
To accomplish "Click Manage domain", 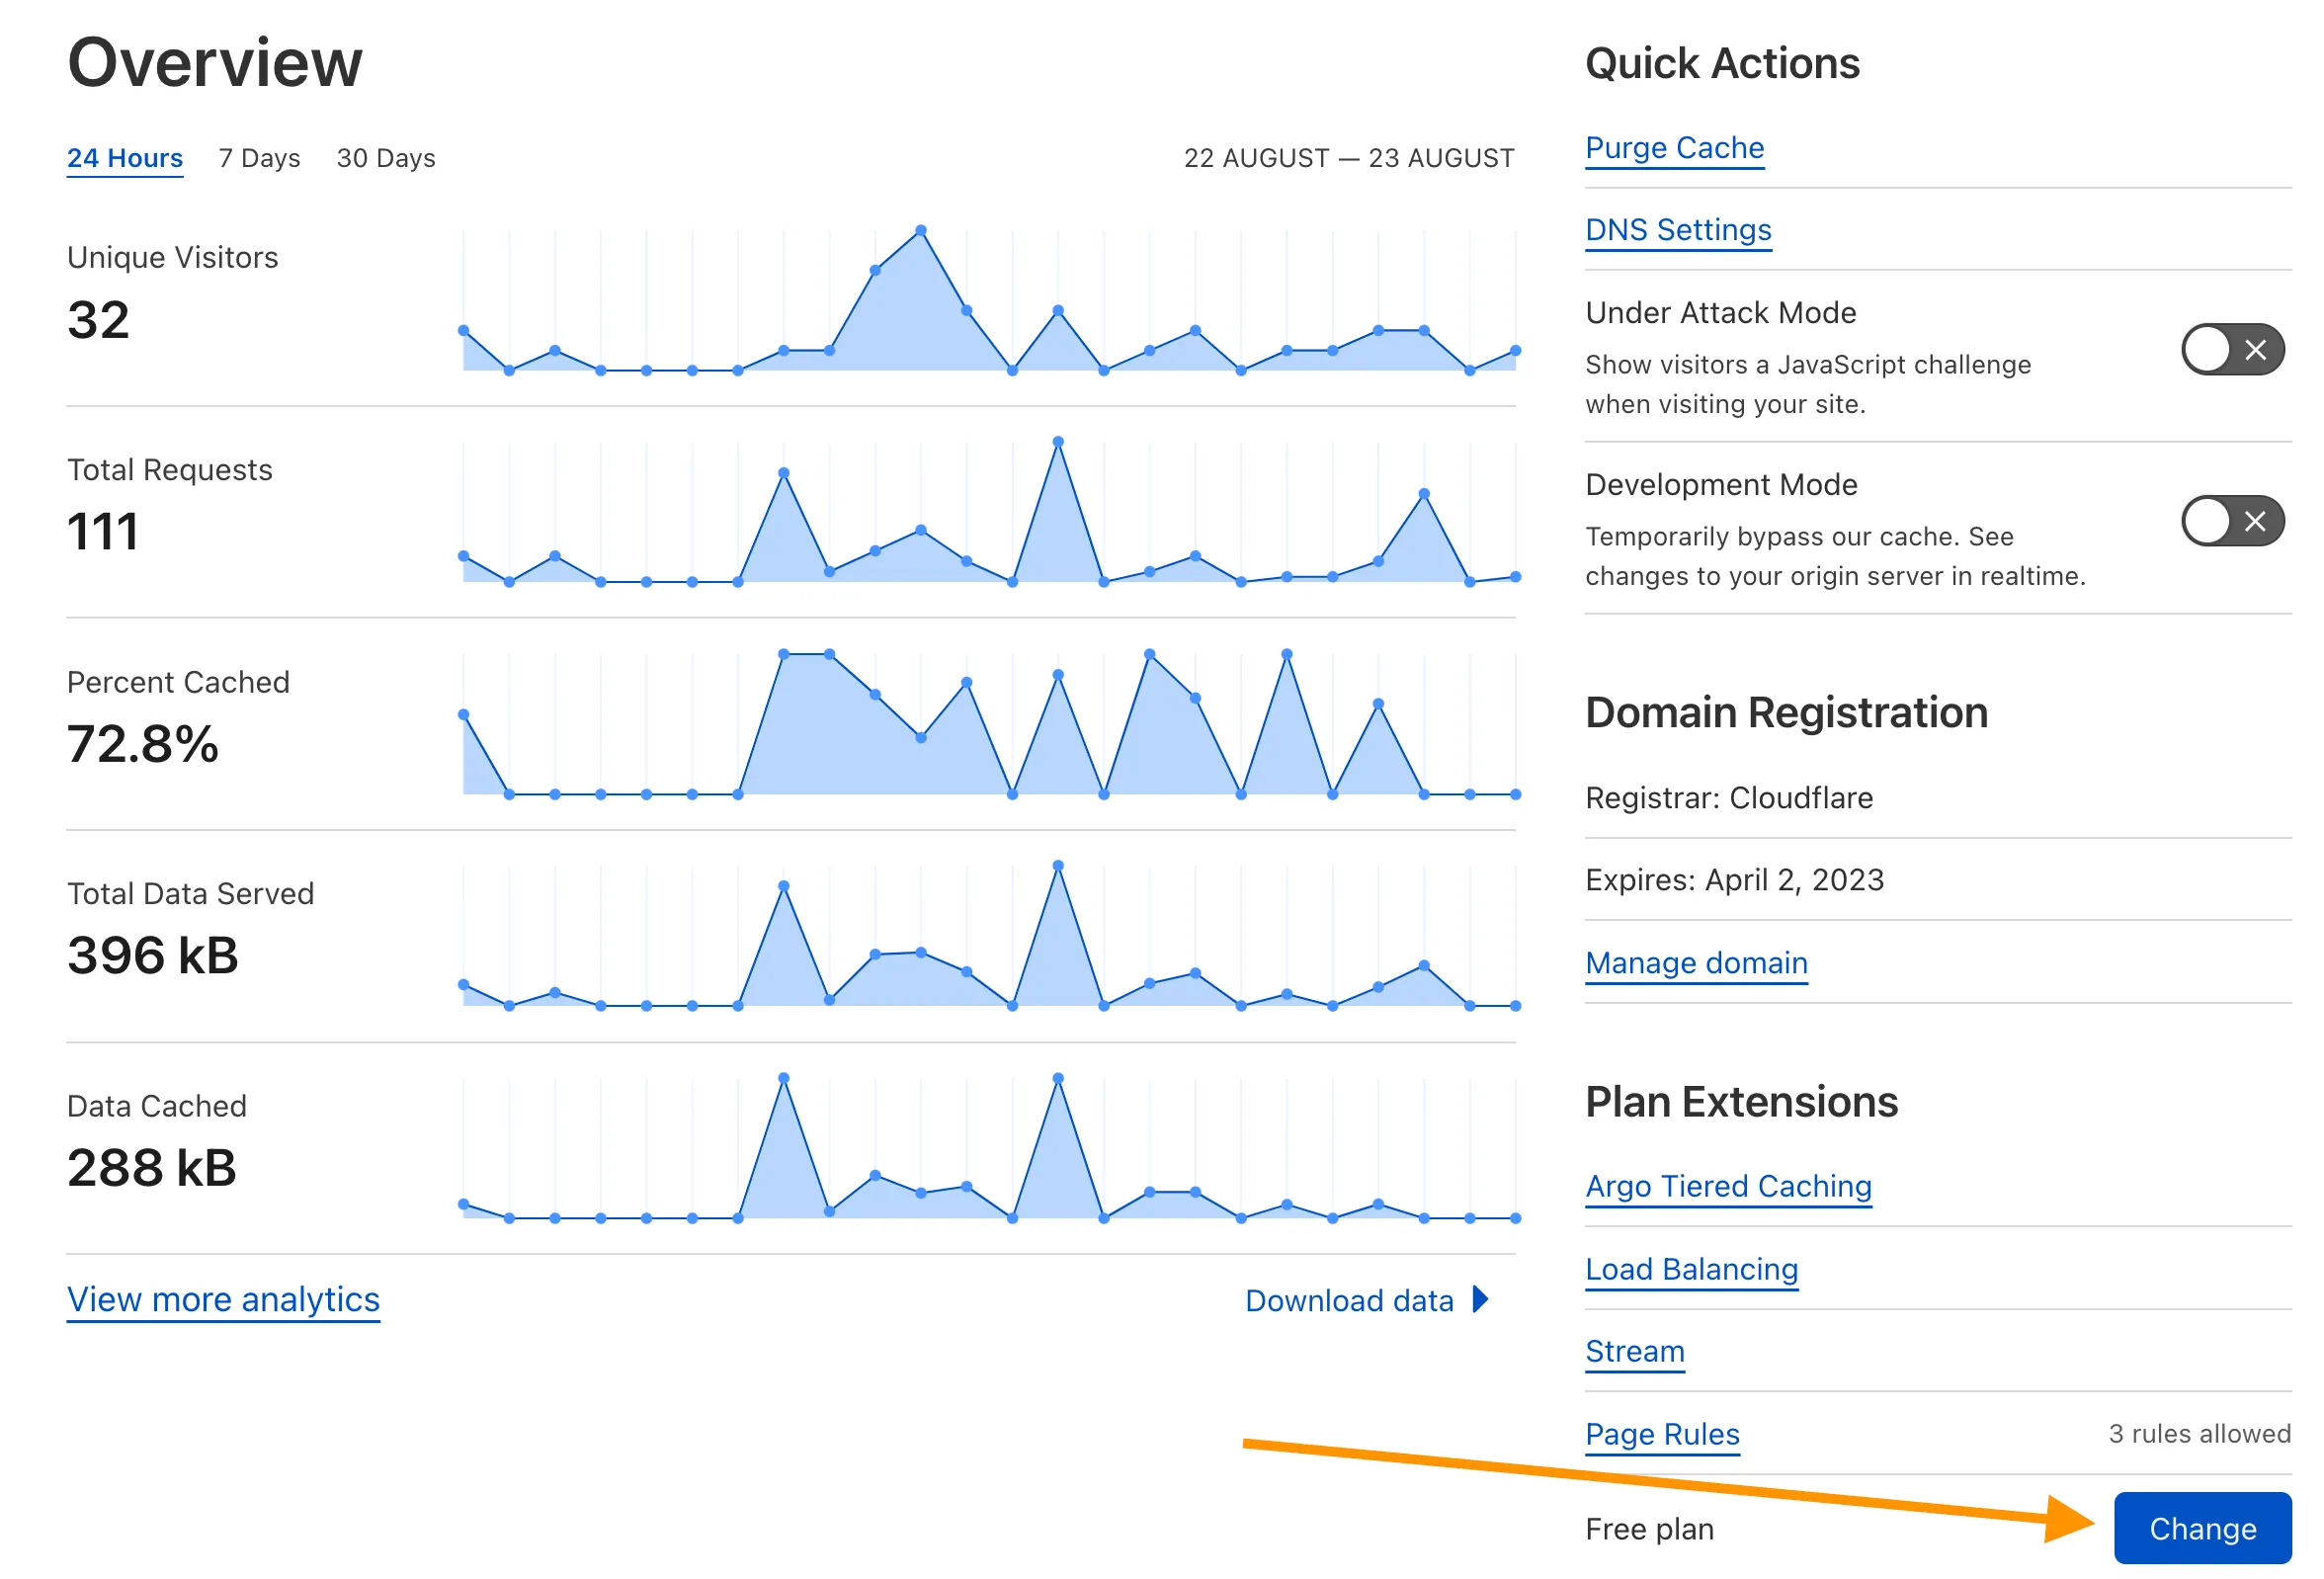I will click(1696, 962).
